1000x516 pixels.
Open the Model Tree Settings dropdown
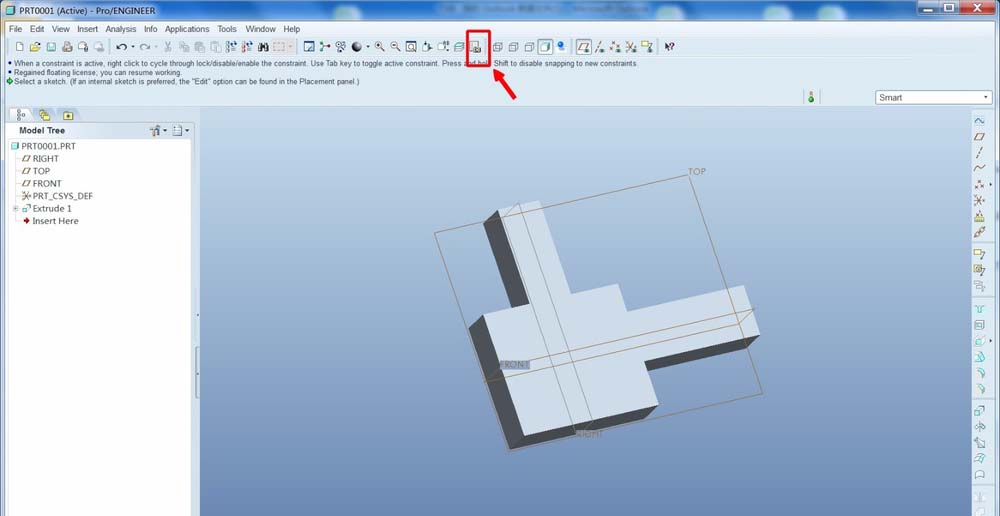(x=180, y=131)
